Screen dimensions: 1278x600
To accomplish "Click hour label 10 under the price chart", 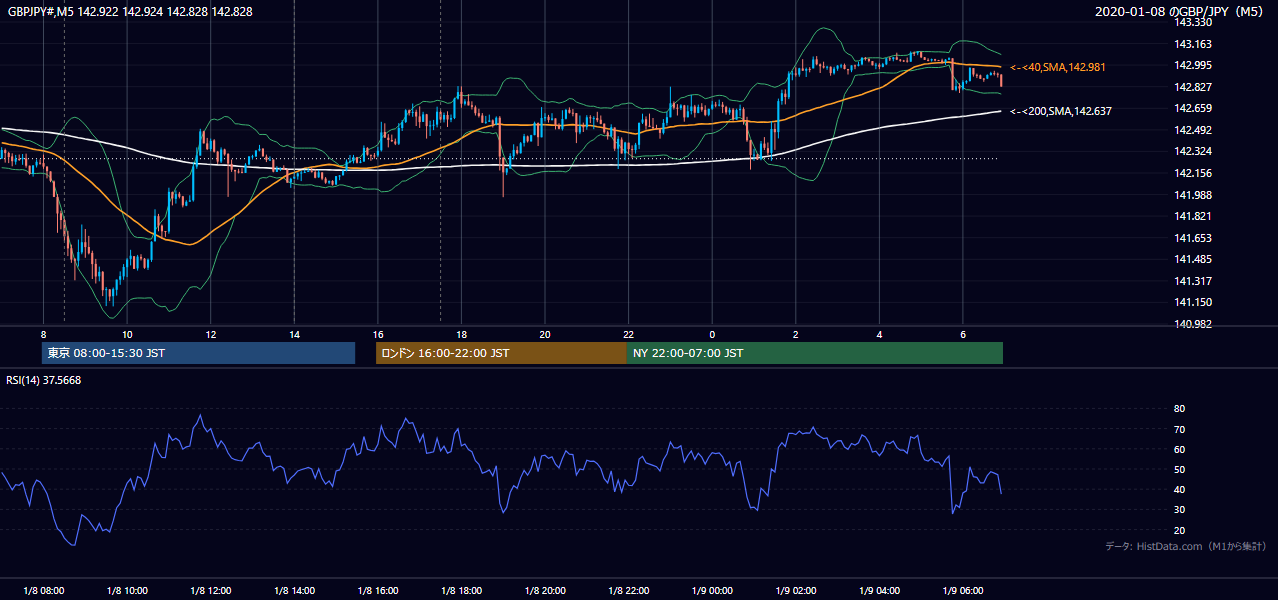I will point(127,334).
